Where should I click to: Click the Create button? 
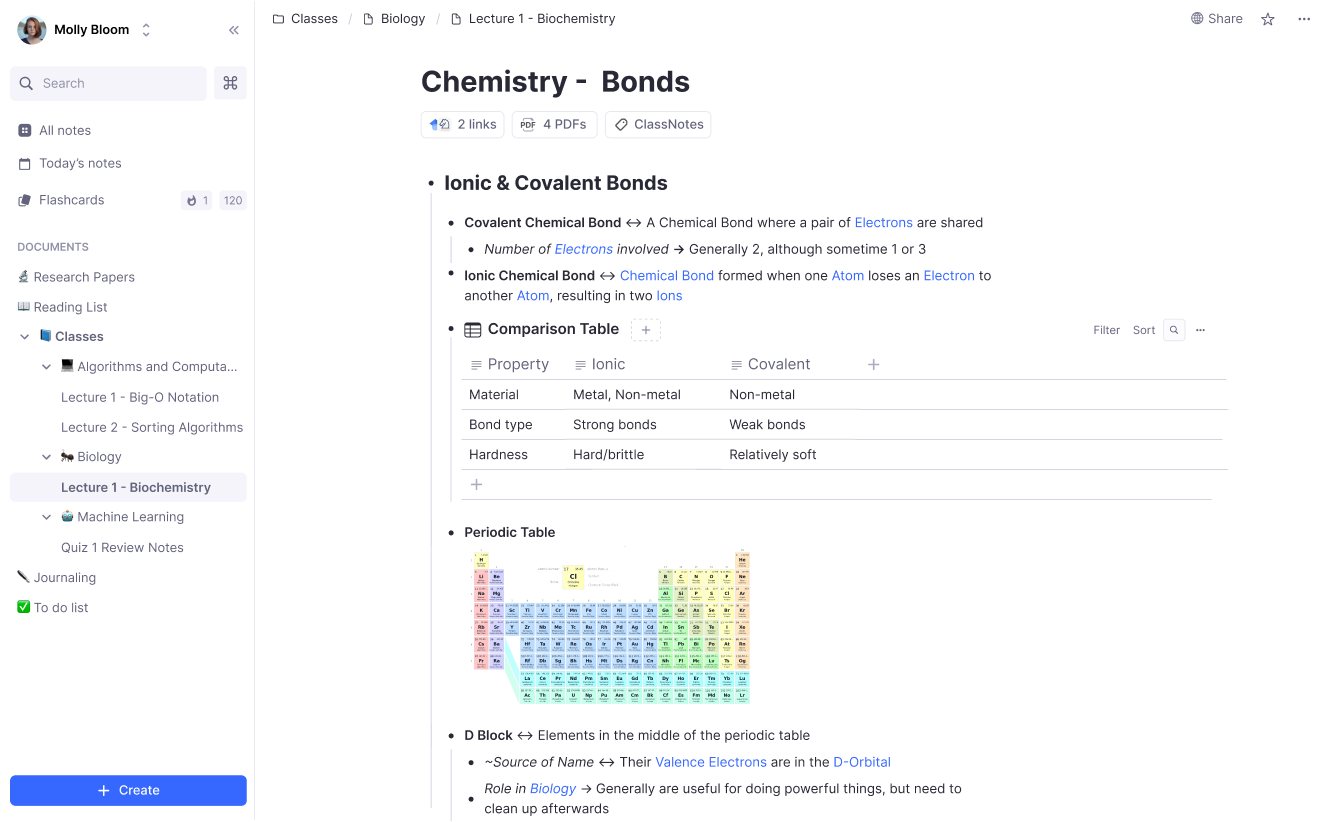point(128,790)
